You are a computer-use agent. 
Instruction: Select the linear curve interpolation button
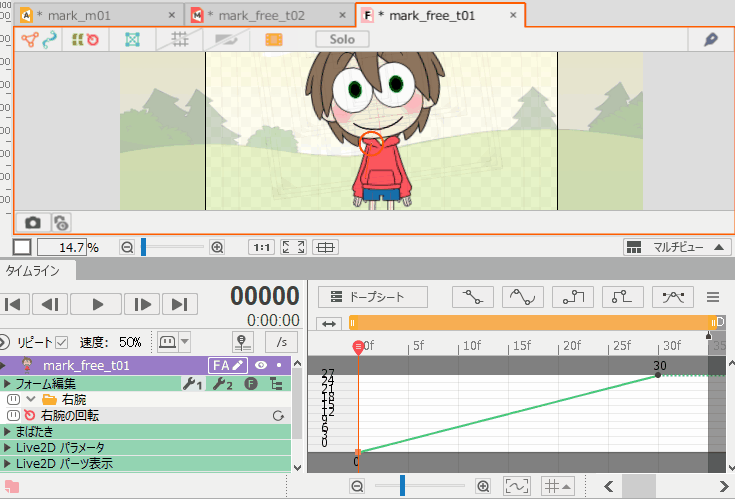tap(473, 297)
